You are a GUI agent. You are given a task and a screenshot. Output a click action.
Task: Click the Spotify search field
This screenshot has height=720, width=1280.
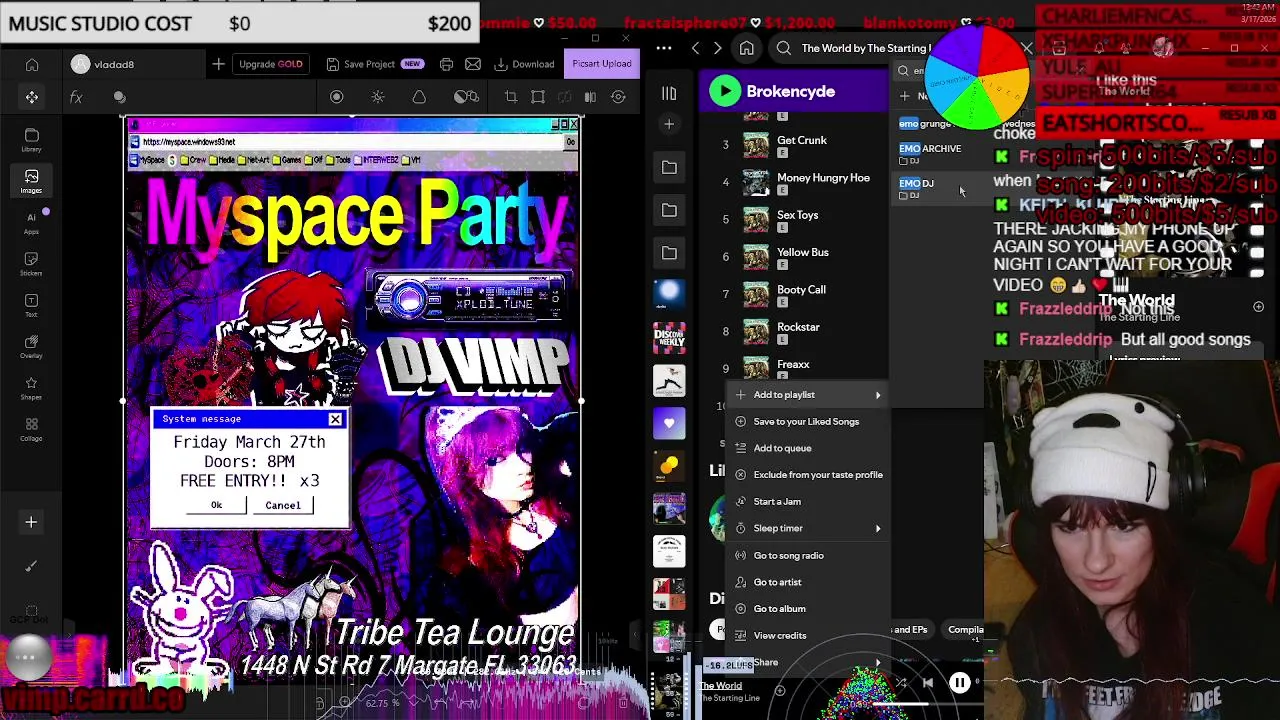tap(866, 48)
